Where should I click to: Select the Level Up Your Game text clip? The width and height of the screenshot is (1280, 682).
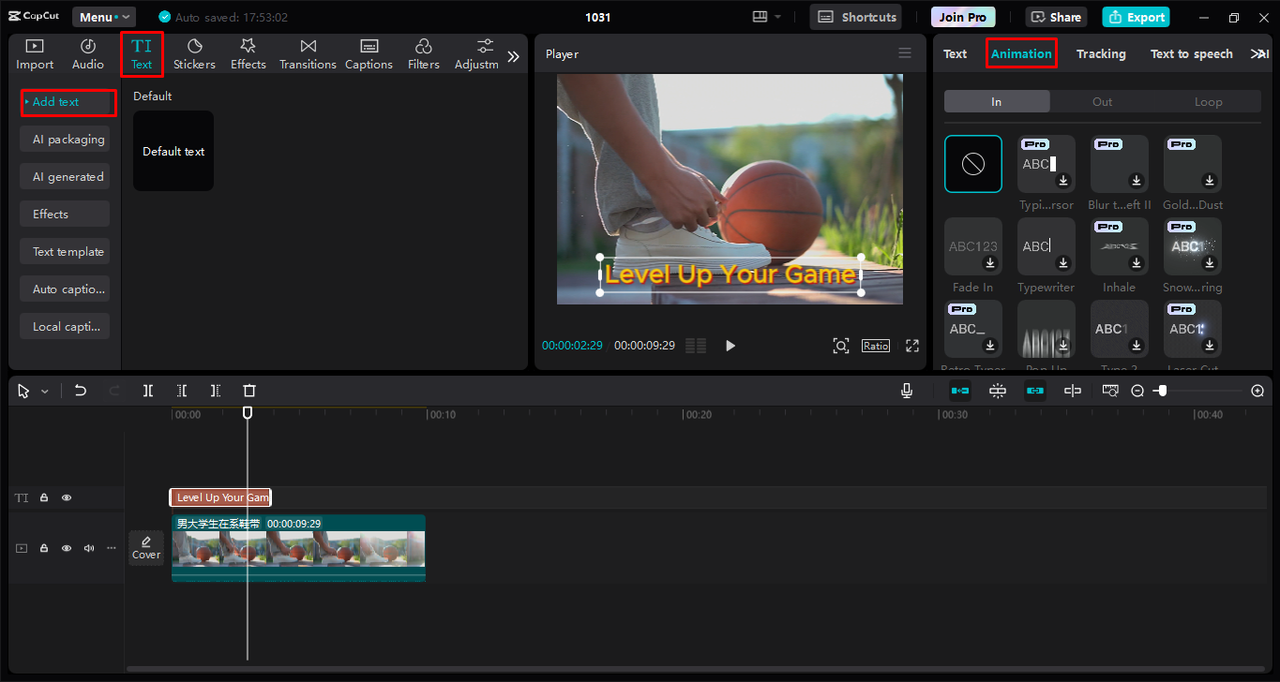coord(220,497)
